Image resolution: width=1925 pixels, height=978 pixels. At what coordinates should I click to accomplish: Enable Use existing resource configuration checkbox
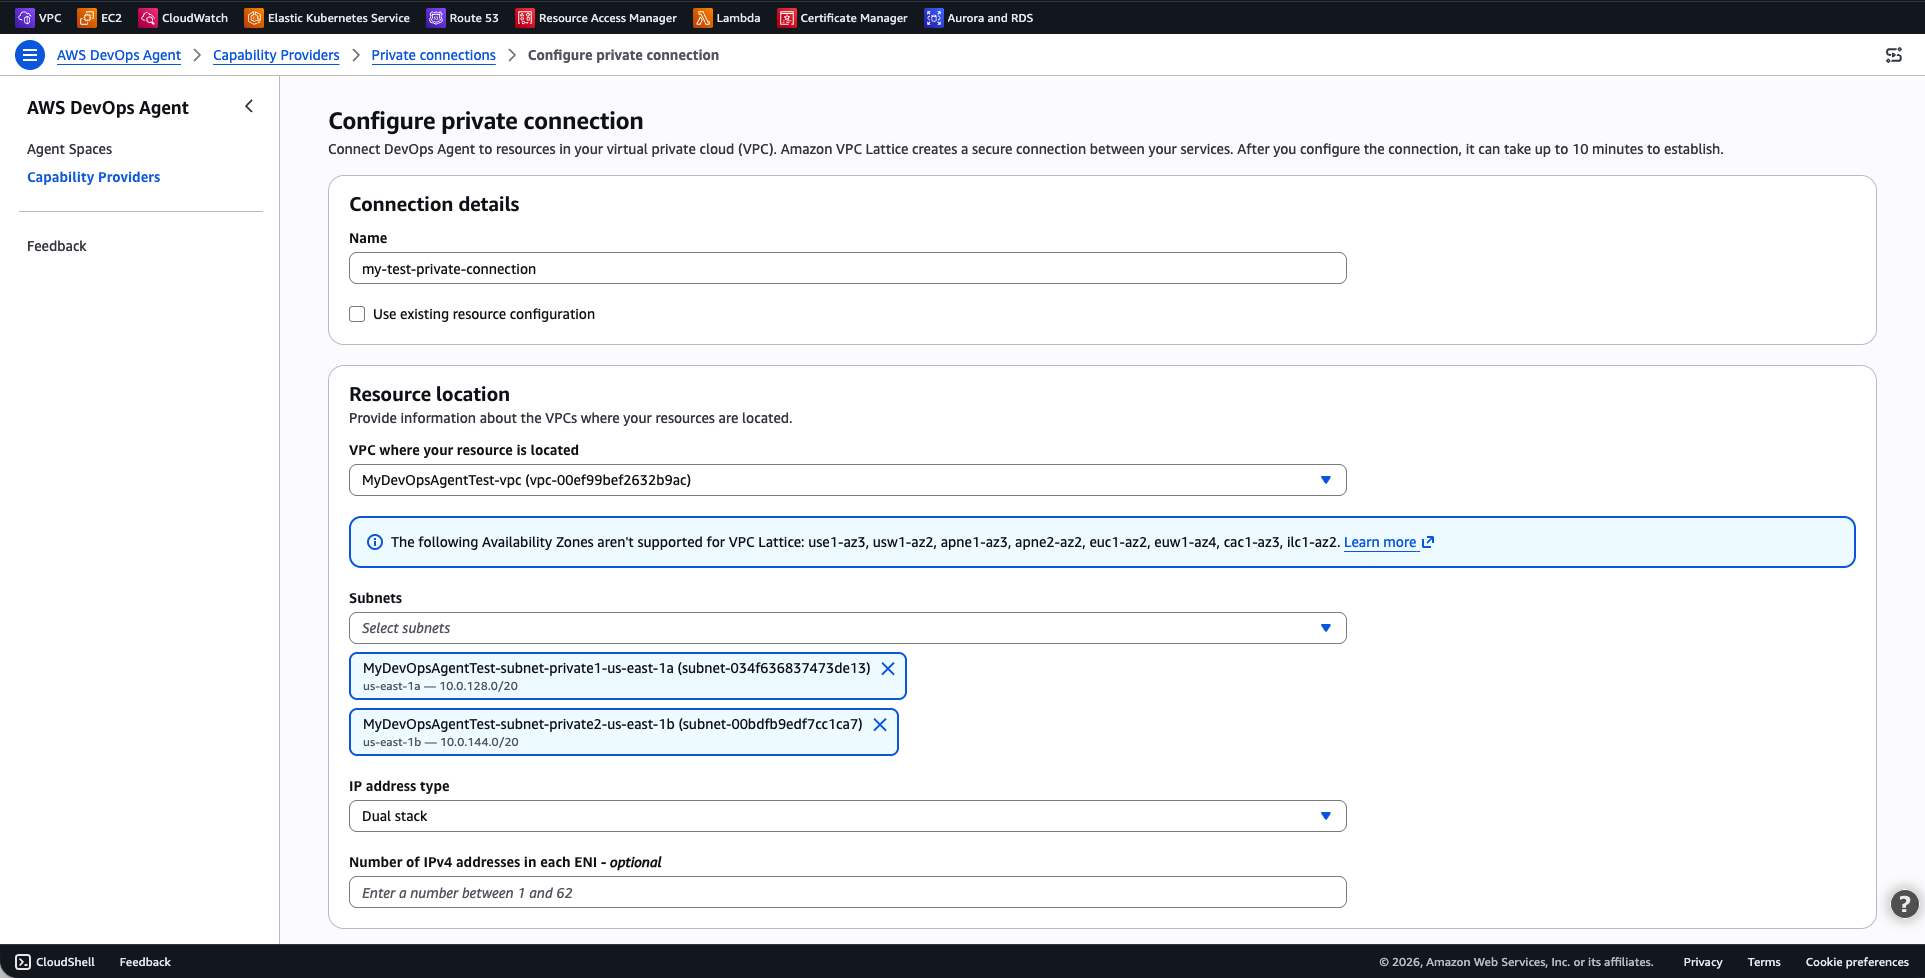pos(357,314)
